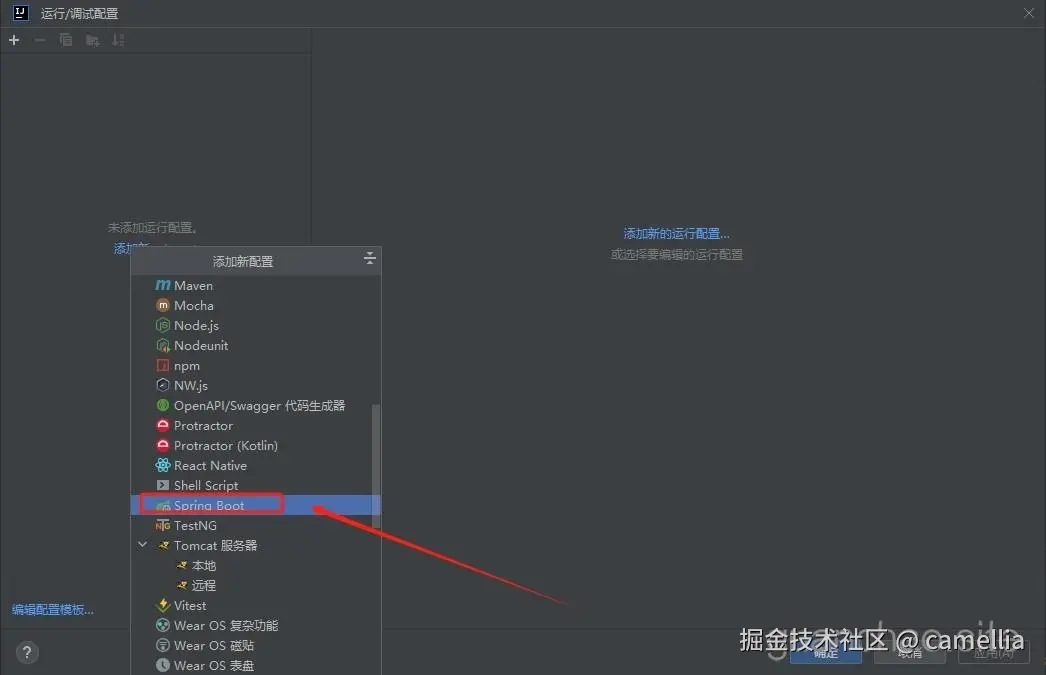Choose Maven from the new configuration list
1046x675 pixels.
(x=255, y=285)
